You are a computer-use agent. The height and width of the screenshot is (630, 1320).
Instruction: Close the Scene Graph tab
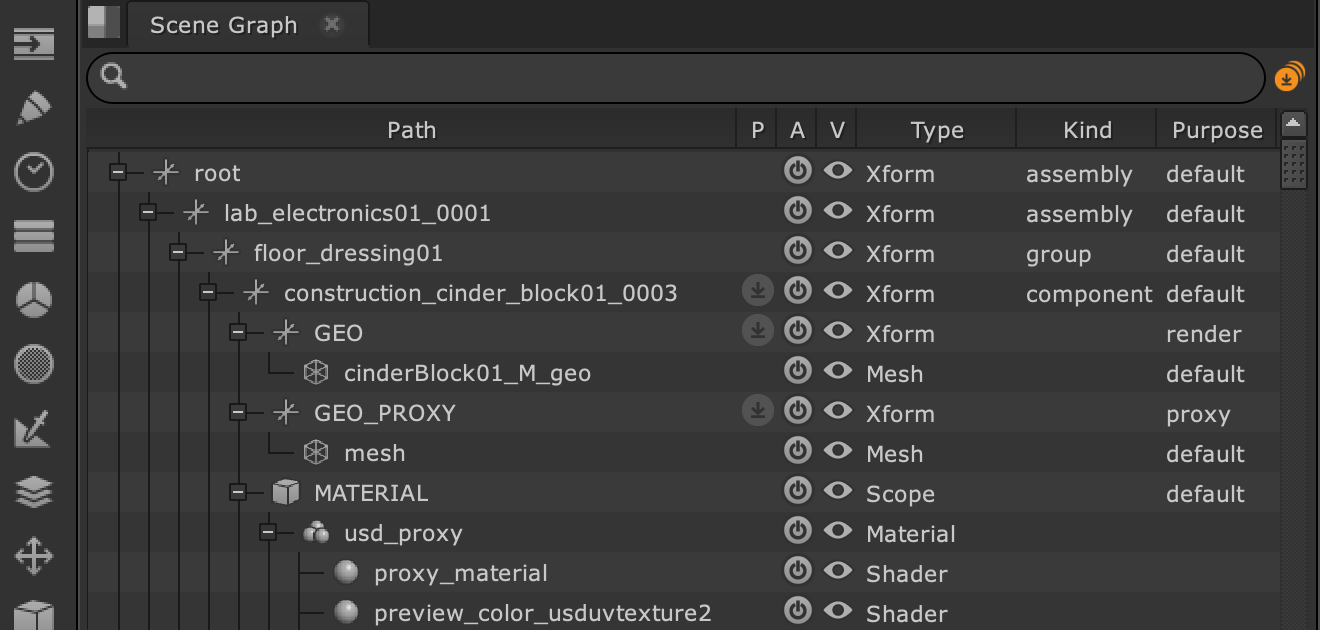coord(333,24)
